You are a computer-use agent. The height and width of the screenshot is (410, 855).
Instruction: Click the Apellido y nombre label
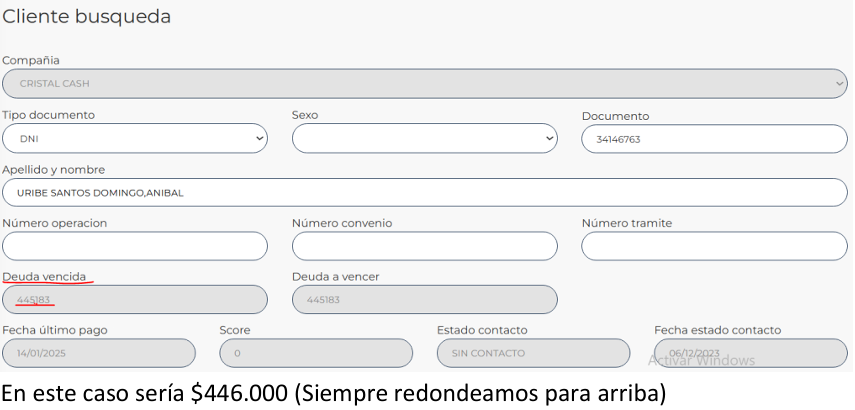pos(54,169)
